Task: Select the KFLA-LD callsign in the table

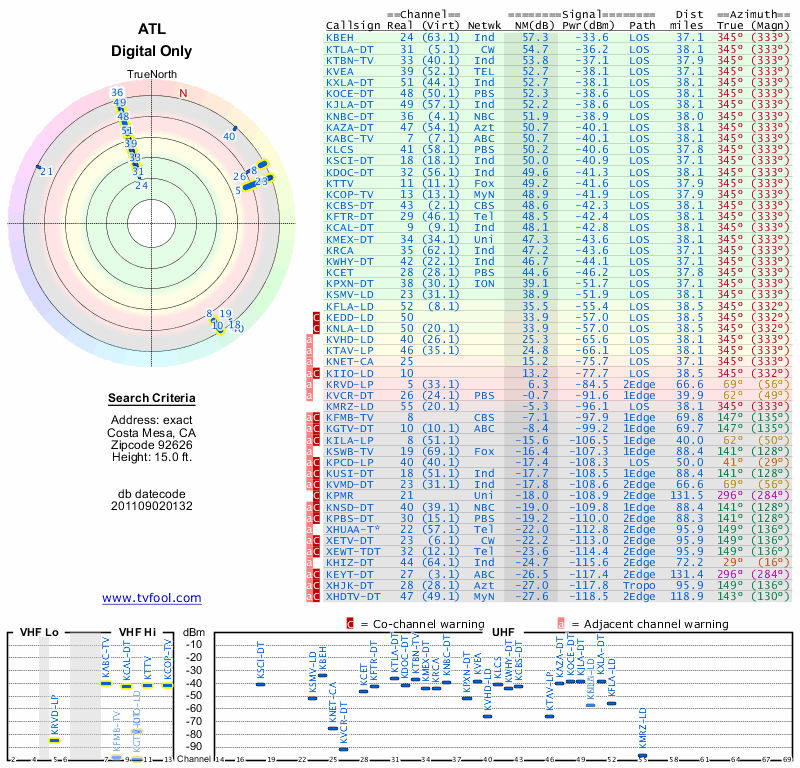Action: pos(350,307)
